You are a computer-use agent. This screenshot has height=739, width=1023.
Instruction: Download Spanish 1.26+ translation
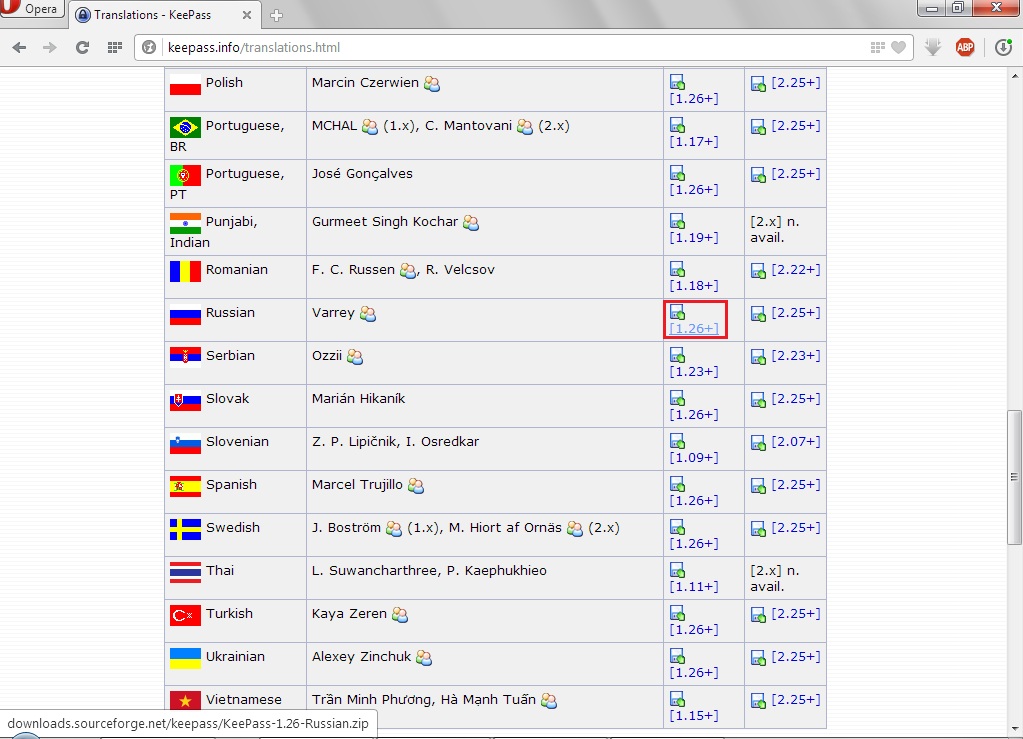tap(693, 500)
